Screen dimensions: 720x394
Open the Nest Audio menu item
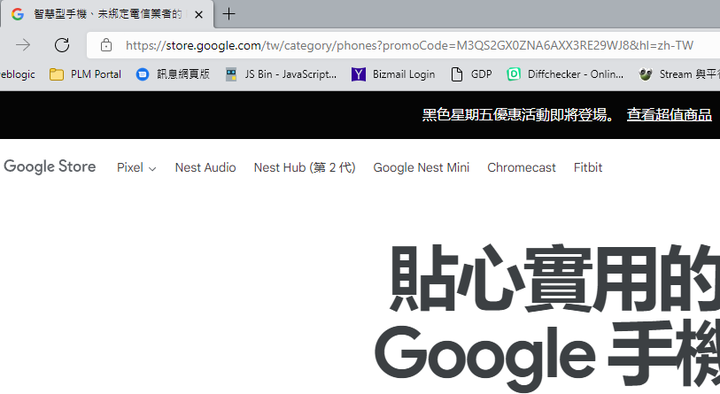[205, 168]
